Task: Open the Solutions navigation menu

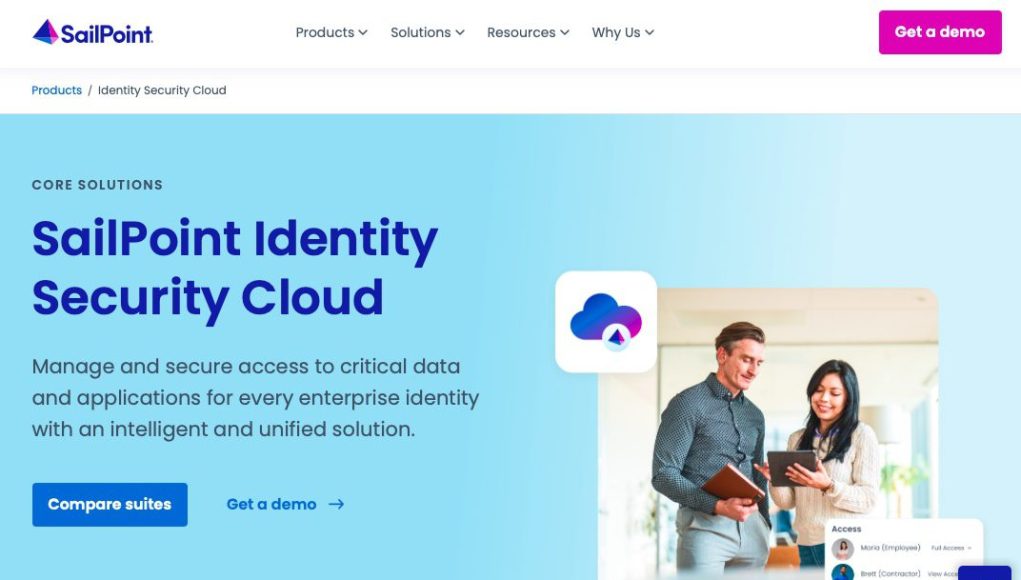Action: click(427, 33)
